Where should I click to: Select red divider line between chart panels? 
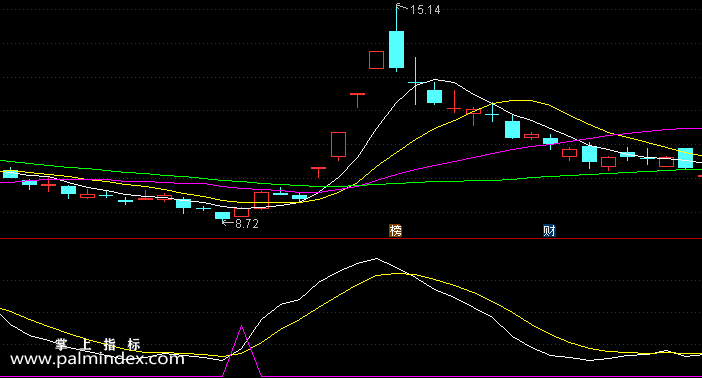(351, 239)
